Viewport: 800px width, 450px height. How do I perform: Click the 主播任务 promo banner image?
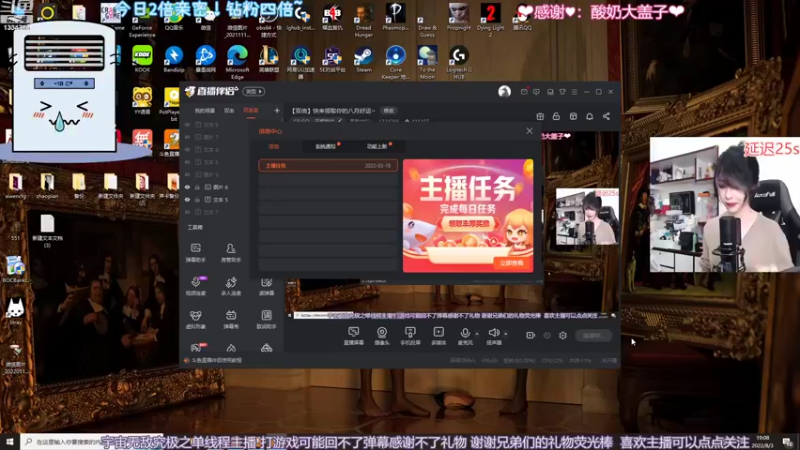468,215
